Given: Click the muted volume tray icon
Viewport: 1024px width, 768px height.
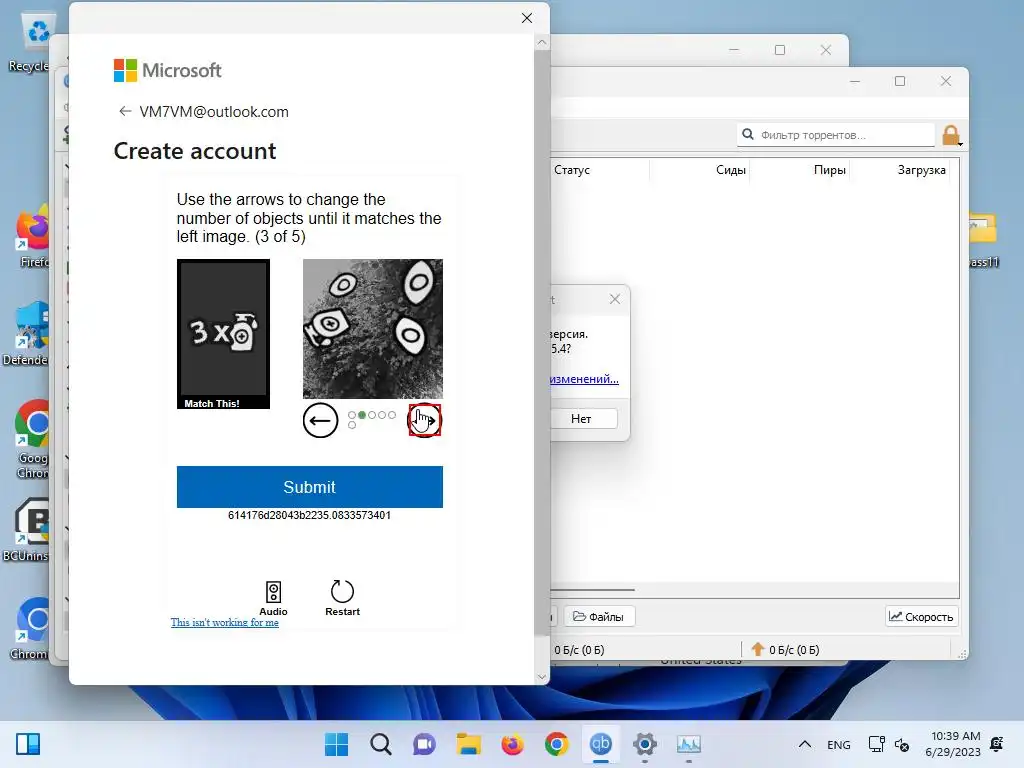Looking at the screenshot, I should 902,744.
